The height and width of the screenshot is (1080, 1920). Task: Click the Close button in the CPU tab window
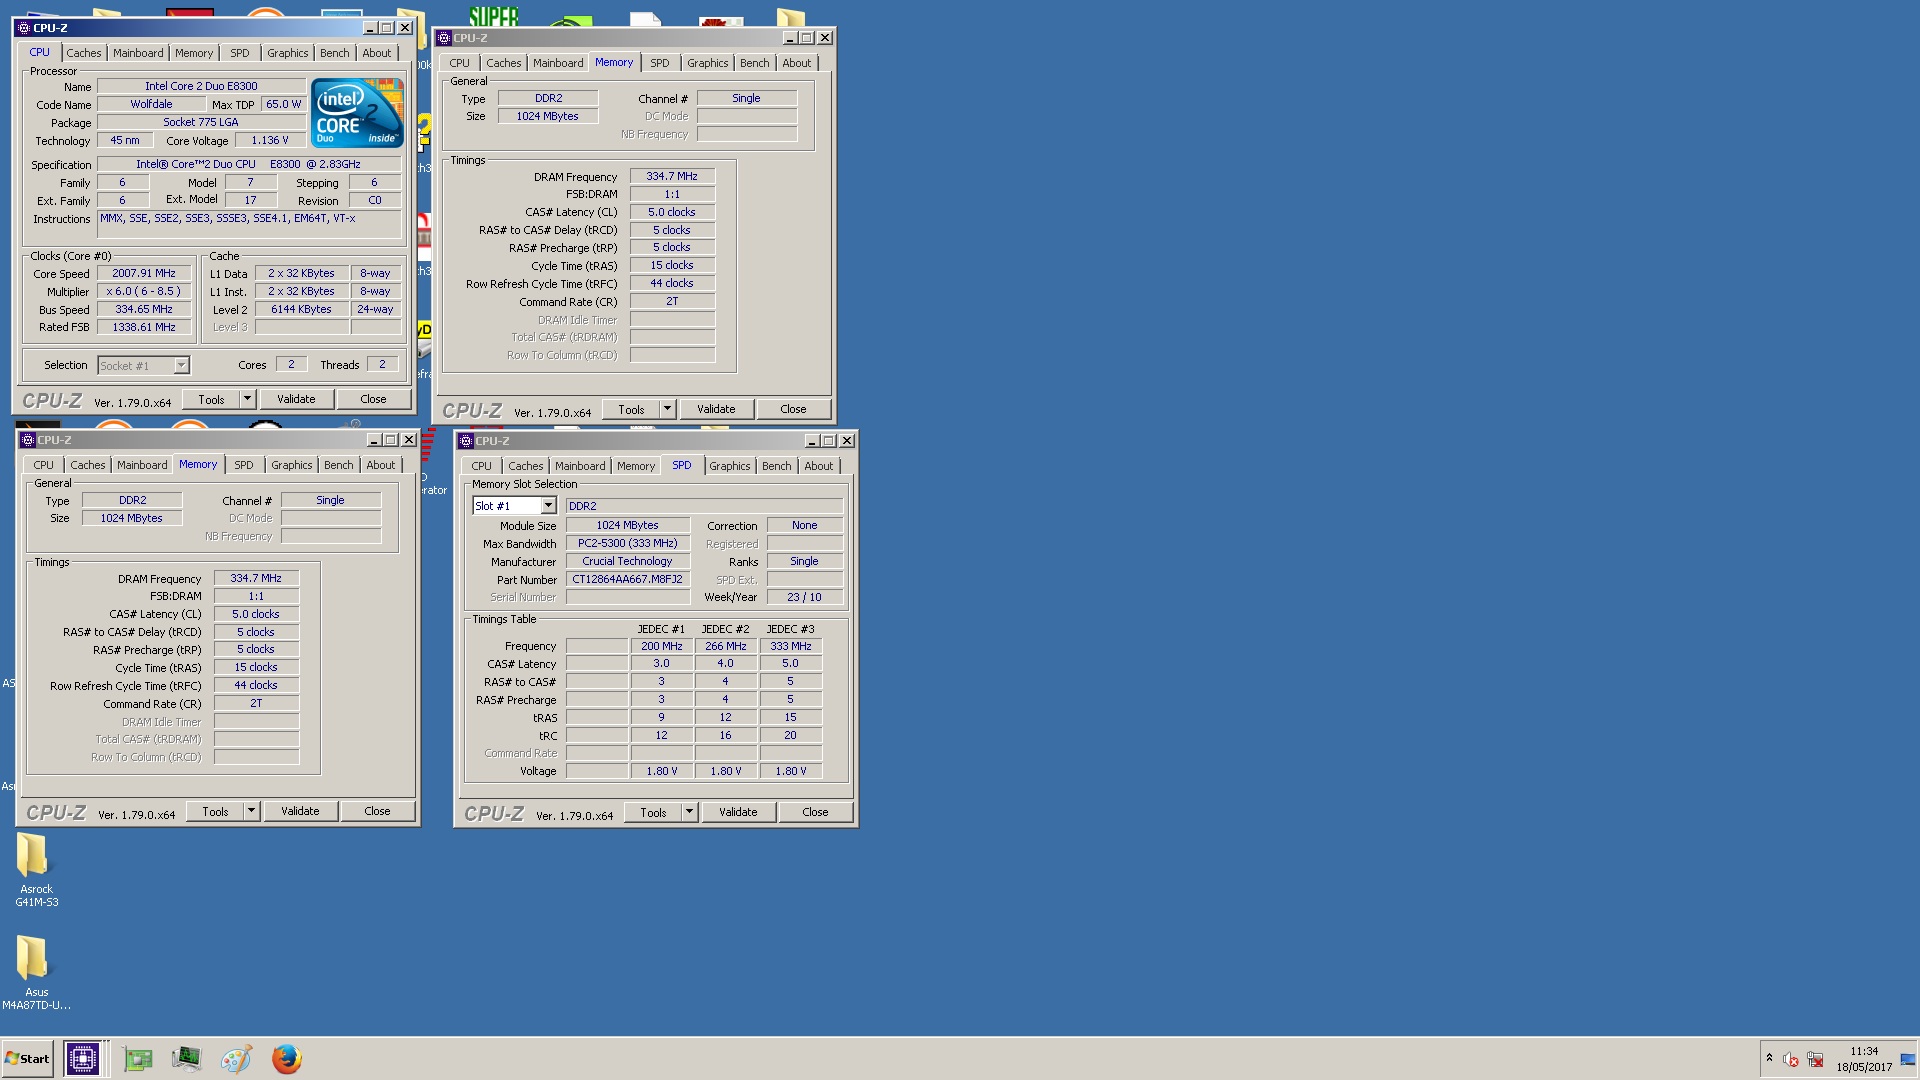point(373,399)
